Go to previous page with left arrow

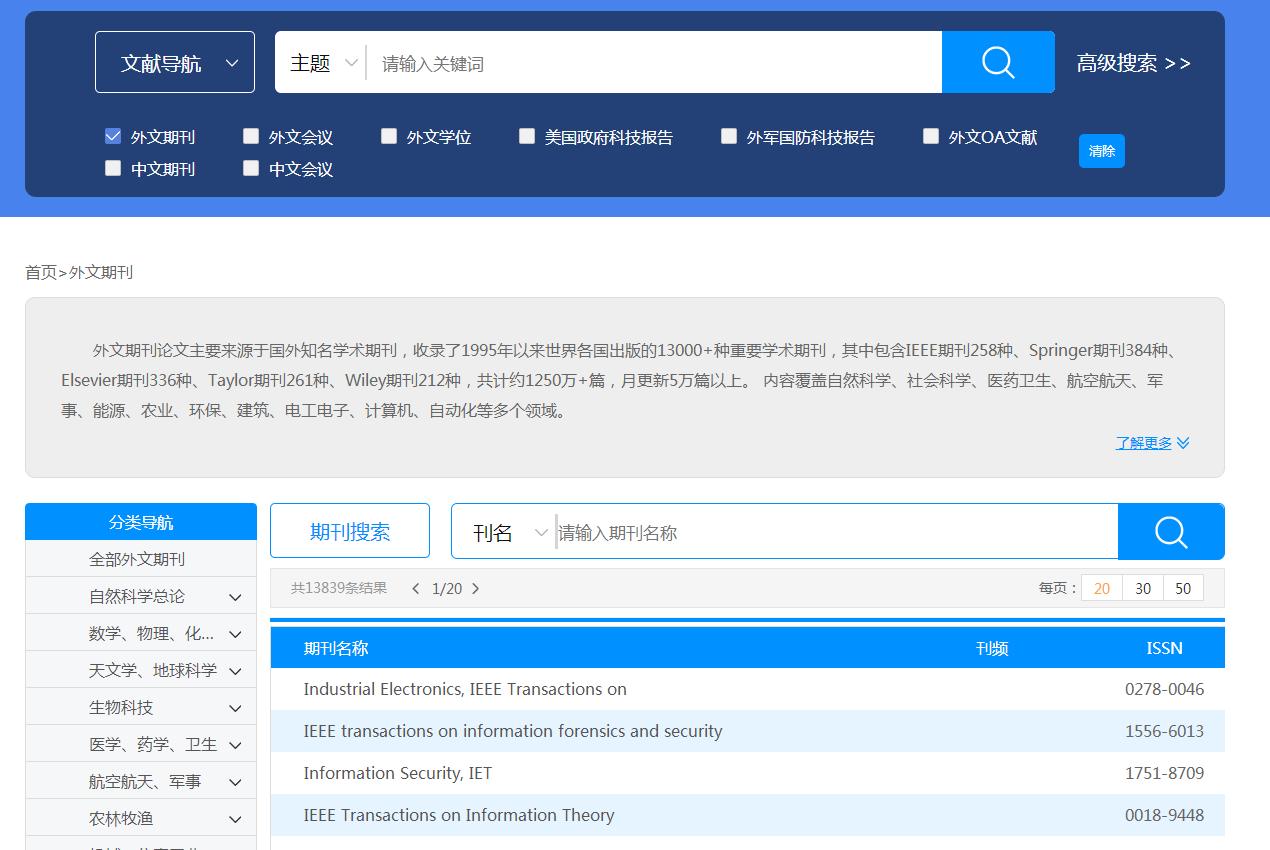coord(415,589)
